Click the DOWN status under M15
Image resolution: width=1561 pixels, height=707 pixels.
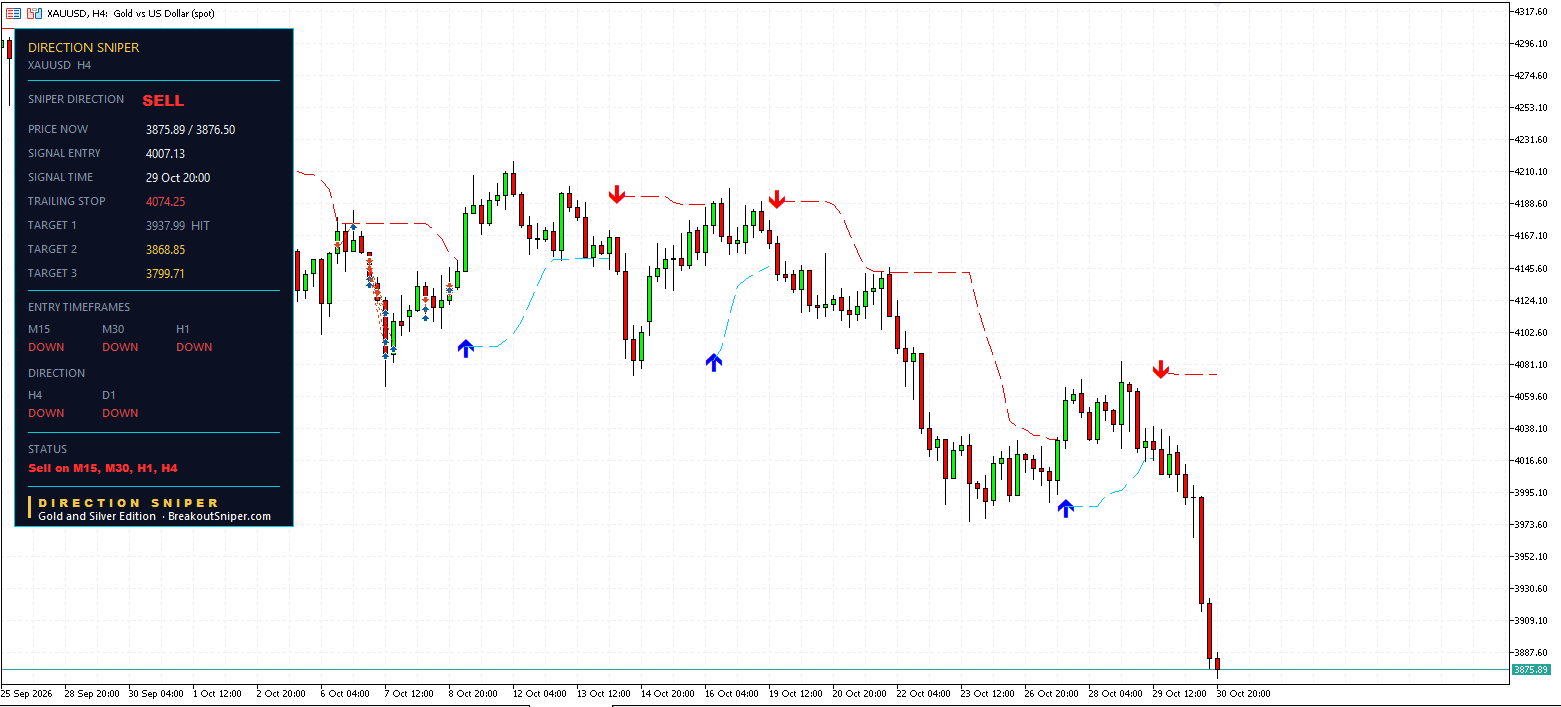(x=46, y=347)
